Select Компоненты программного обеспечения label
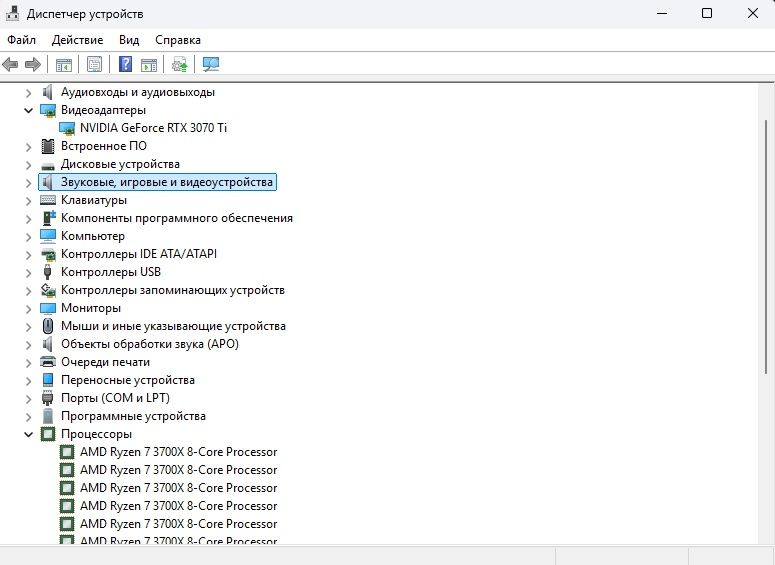 tap(176, 218)
